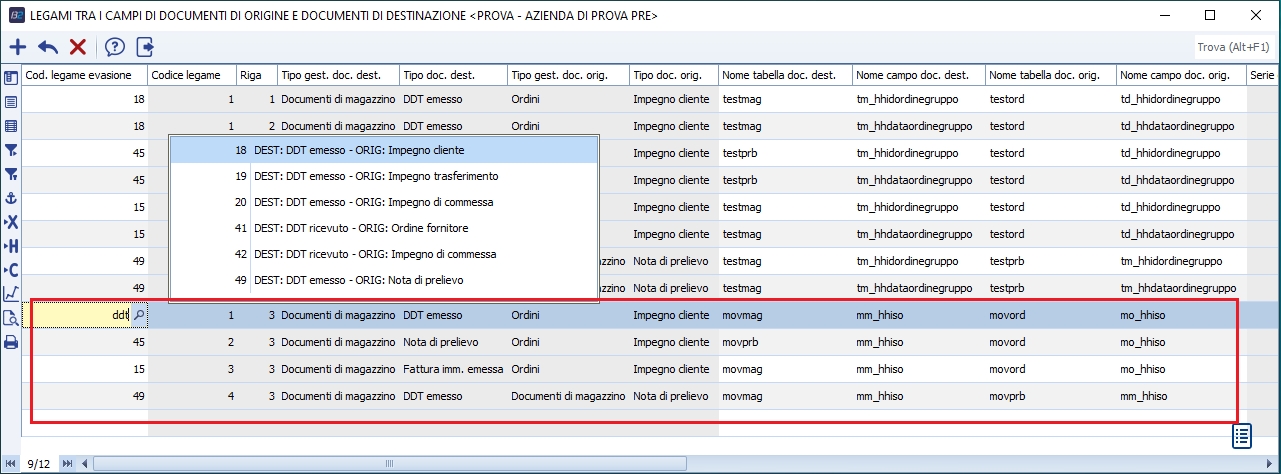Image resolution: width=1281 pixels, height=474 pixels.
Task: Click the C export sidebar icon
Action: (x=11, y=270)
